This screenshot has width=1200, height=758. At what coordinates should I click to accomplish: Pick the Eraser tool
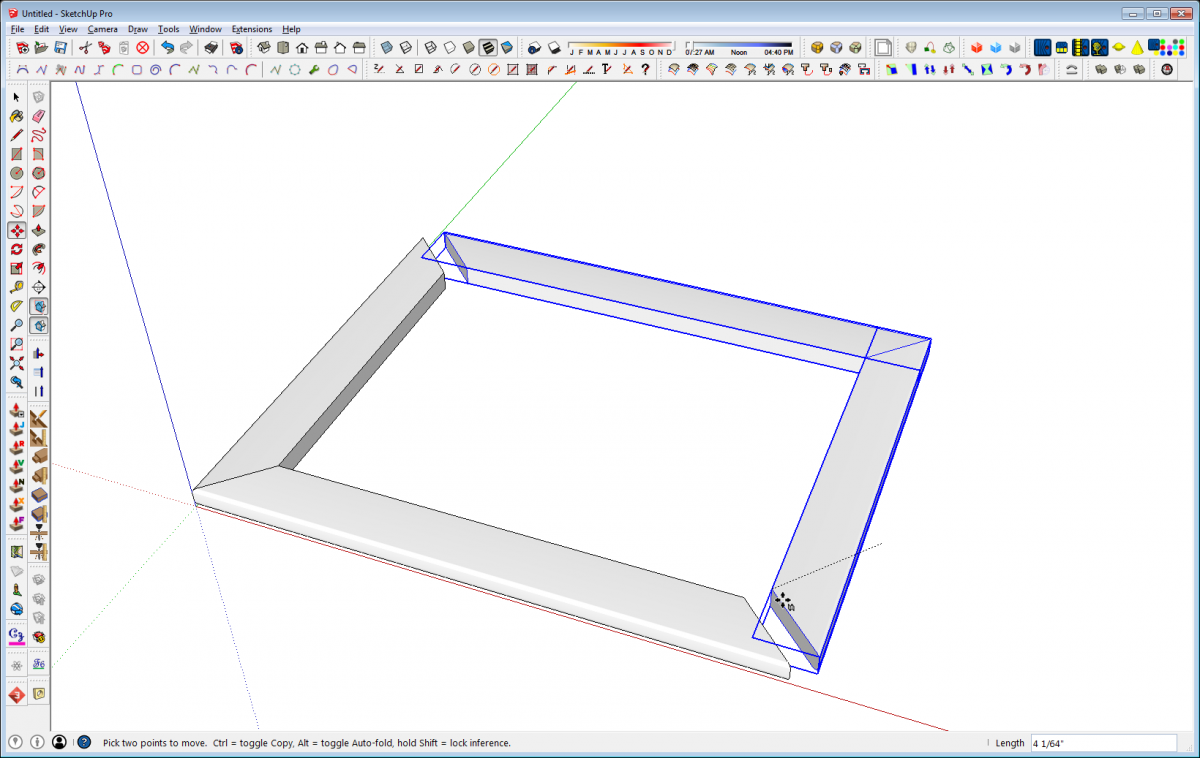point(38,116)
